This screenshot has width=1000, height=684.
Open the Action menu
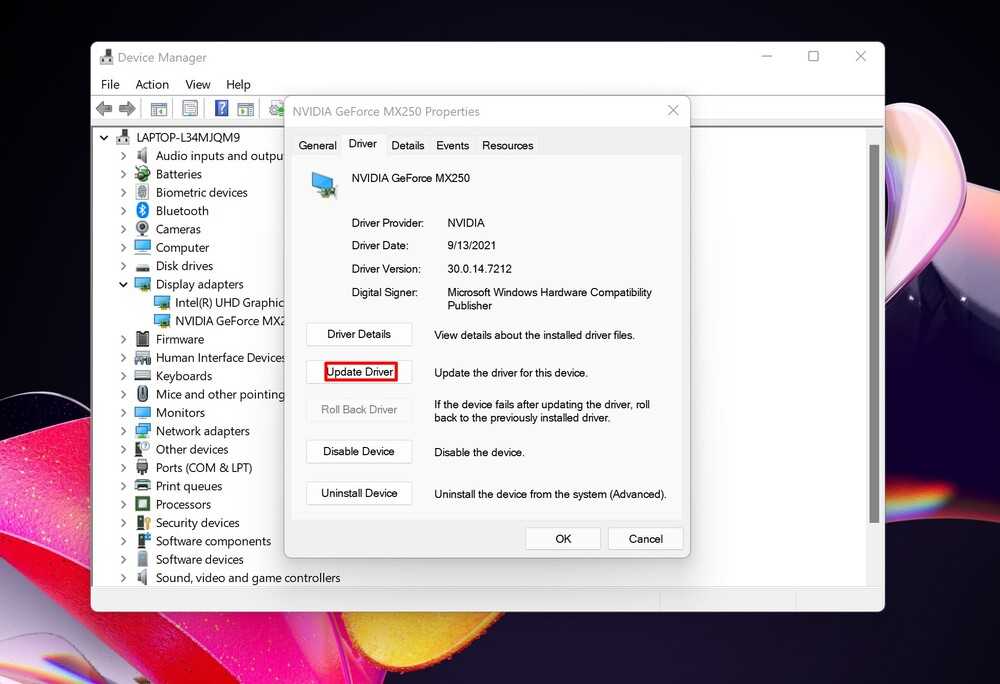[x=152, y=85]
